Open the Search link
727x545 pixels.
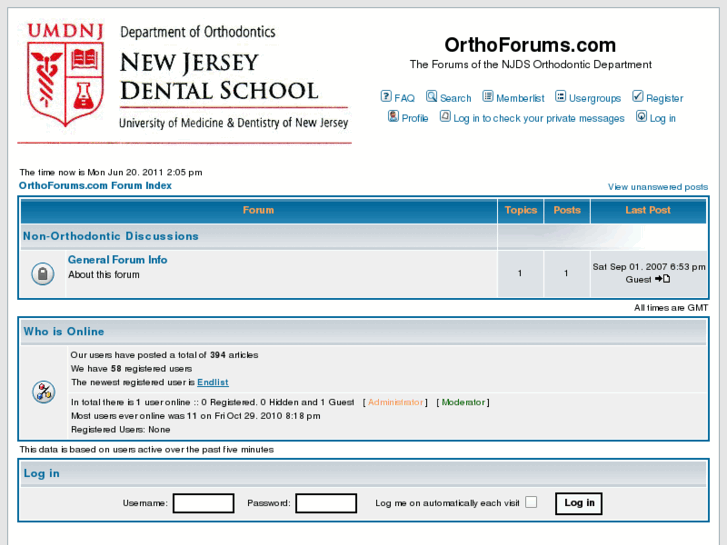point(455,98)
